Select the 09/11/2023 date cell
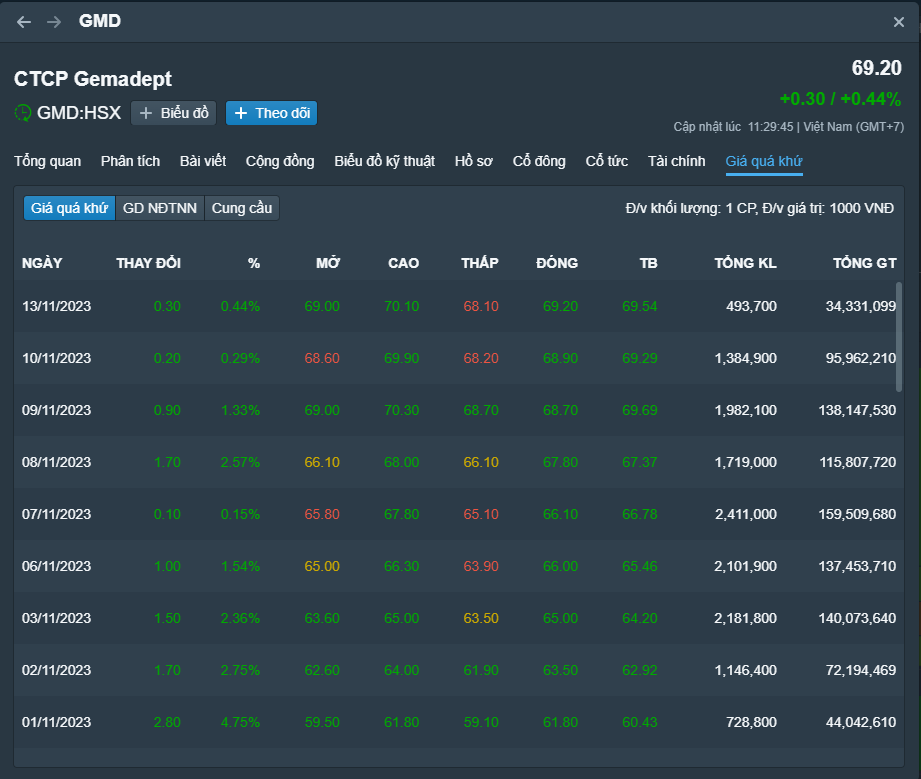The image size is (921, 779). [56, 410]
